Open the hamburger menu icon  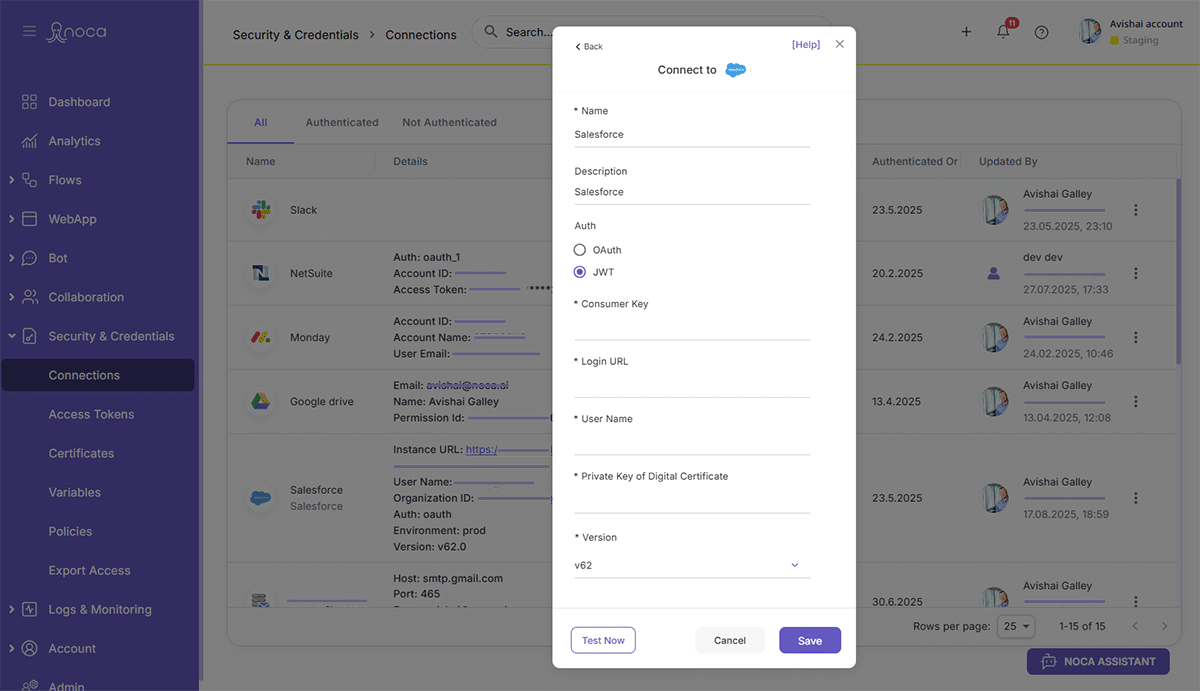pyautogui.click(x=30, y=32)
